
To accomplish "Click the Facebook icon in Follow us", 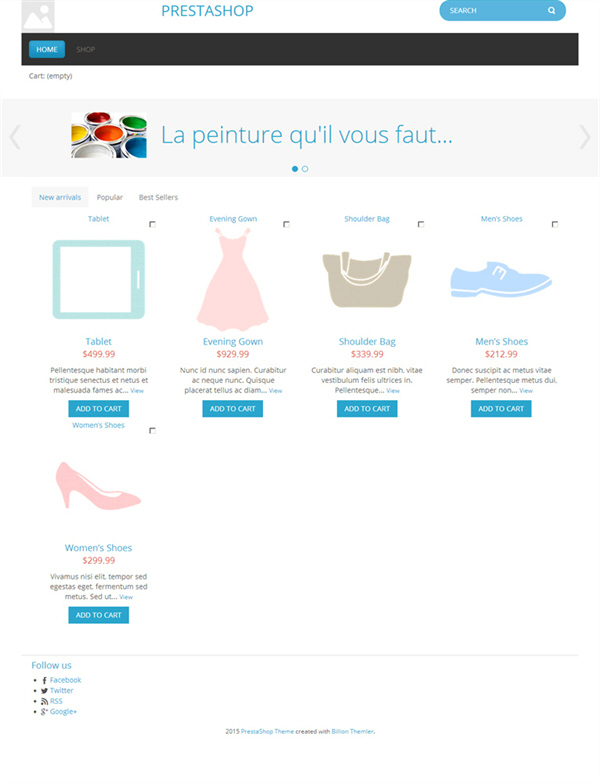I will click(44, 680).
